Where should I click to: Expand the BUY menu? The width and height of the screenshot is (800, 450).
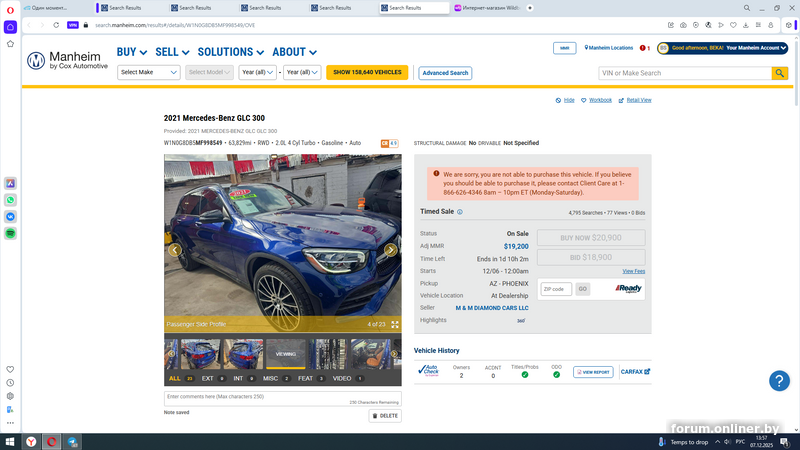tap(132, 52)
